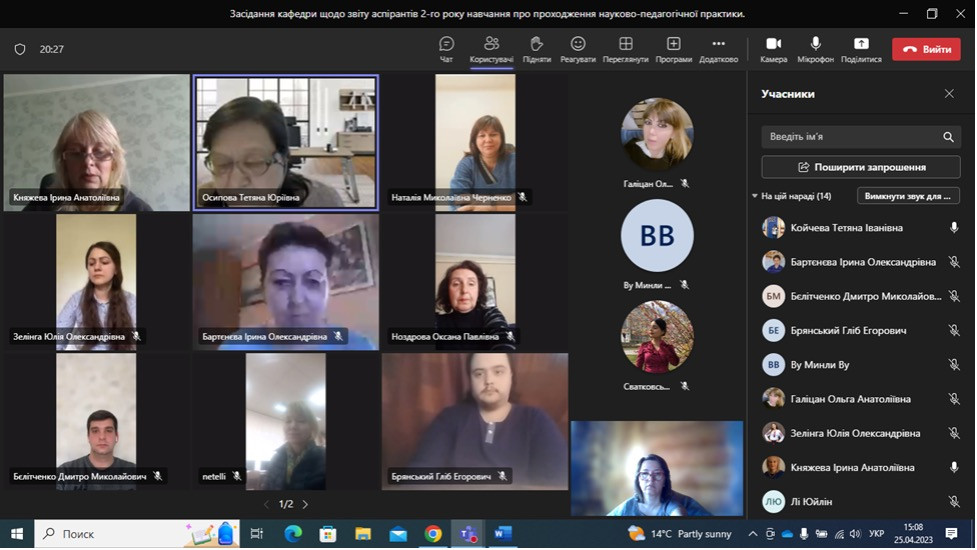Click Вимкнути звук для all button
977x550 pixels.
(x=908, y=196)
